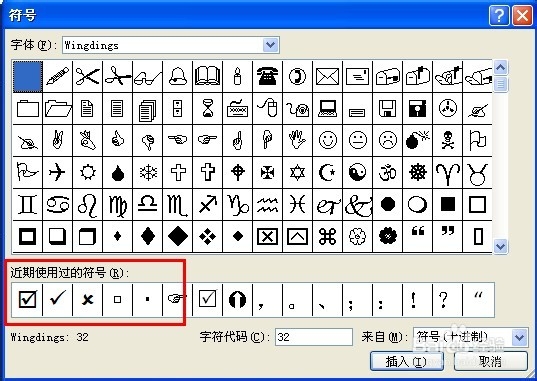Image resolution: width=537 pixels, height=381 pixels.
Task: Choose the recent small hollow square
Action: pyautogui.click(x=117, y=299)
